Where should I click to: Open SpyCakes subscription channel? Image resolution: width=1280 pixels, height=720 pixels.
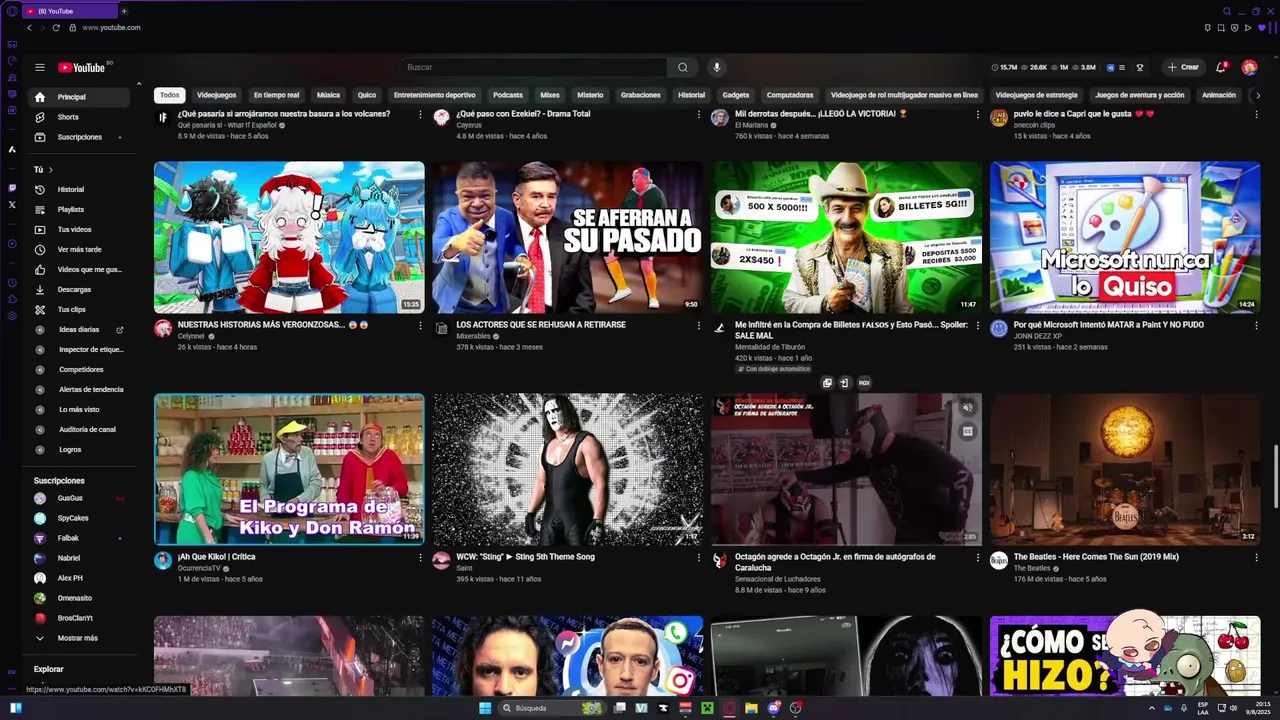coord(81,518)
